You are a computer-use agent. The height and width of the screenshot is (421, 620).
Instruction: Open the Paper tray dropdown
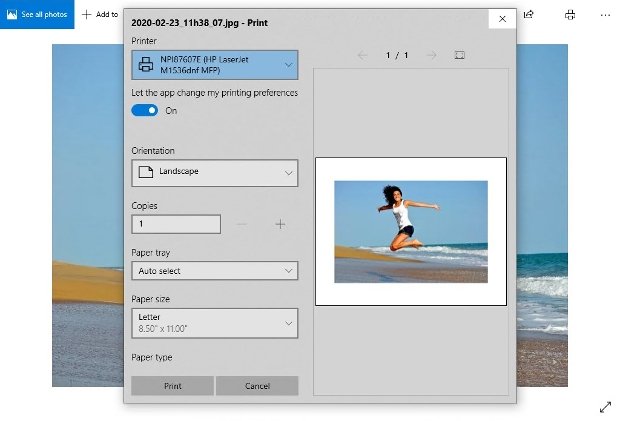tap(215, 271)
